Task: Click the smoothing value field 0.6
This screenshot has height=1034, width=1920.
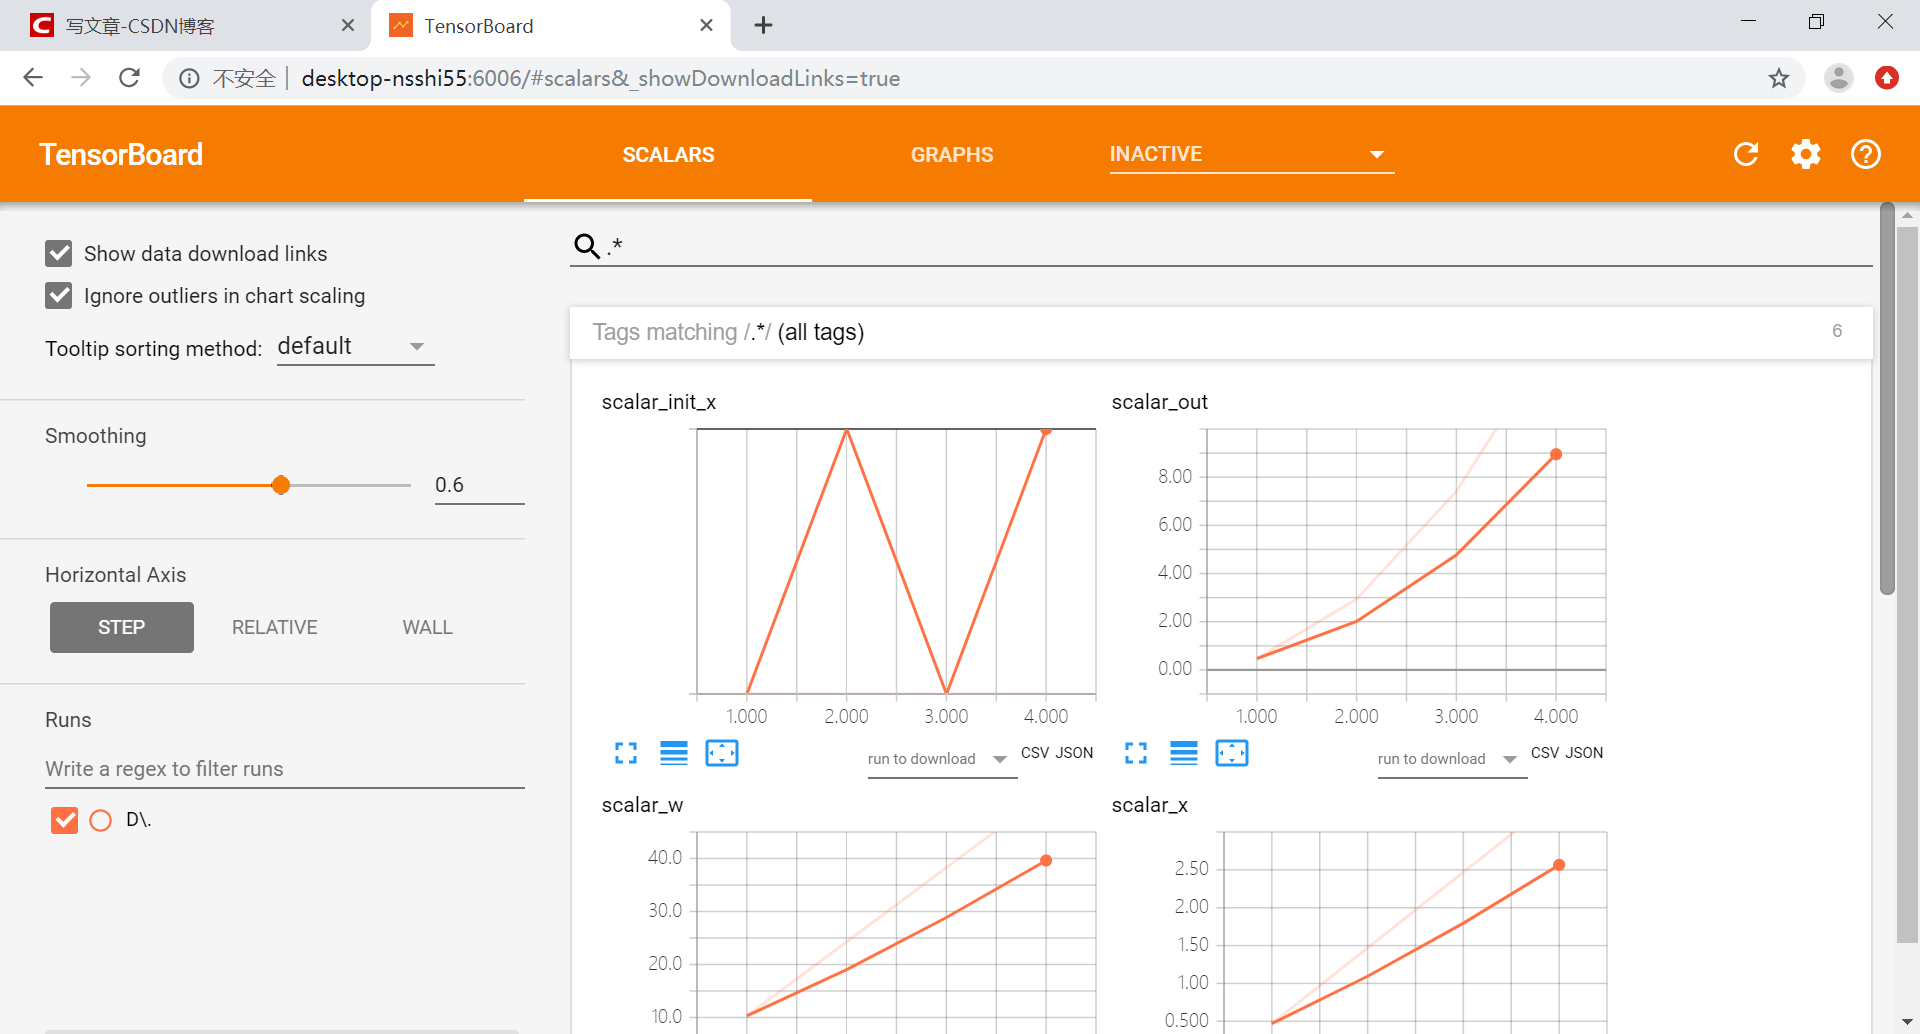Action: (479, 485)
